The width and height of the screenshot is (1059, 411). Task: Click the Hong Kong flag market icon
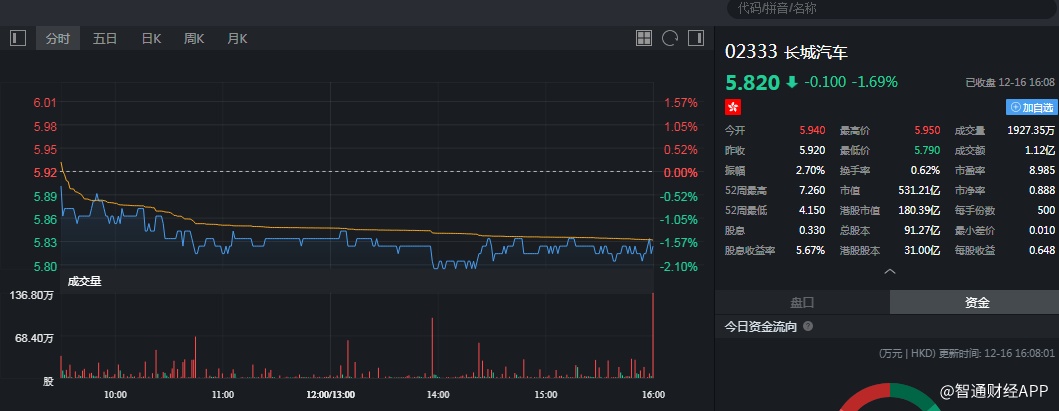(733, 106)
